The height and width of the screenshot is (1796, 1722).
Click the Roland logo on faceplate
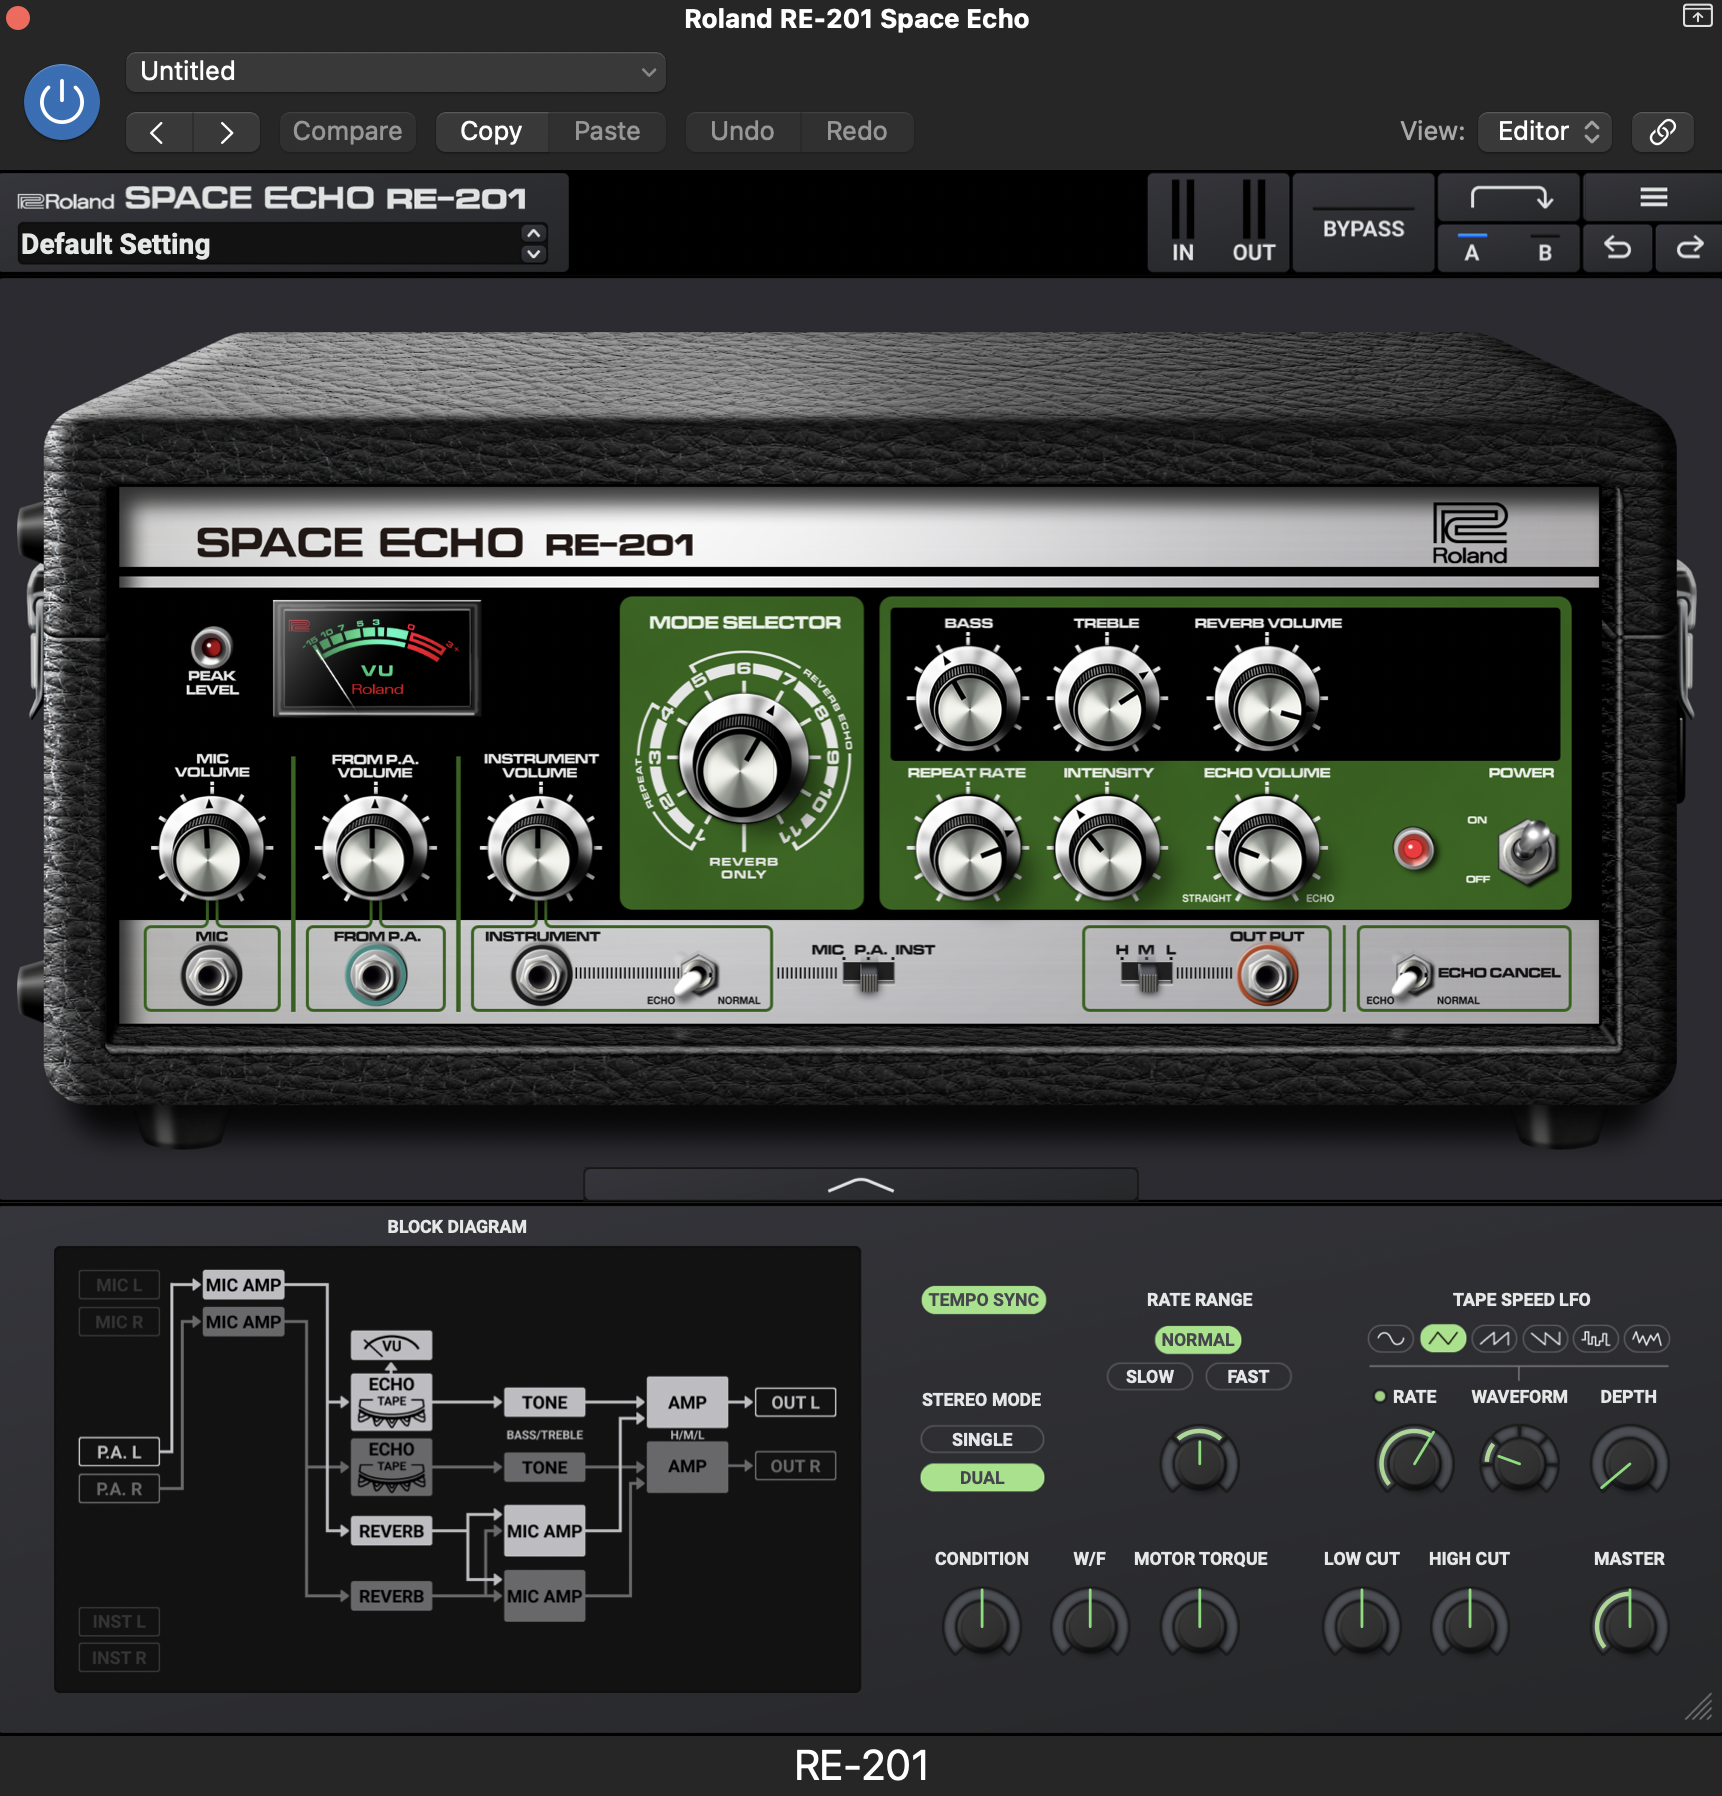(1469, 533)
